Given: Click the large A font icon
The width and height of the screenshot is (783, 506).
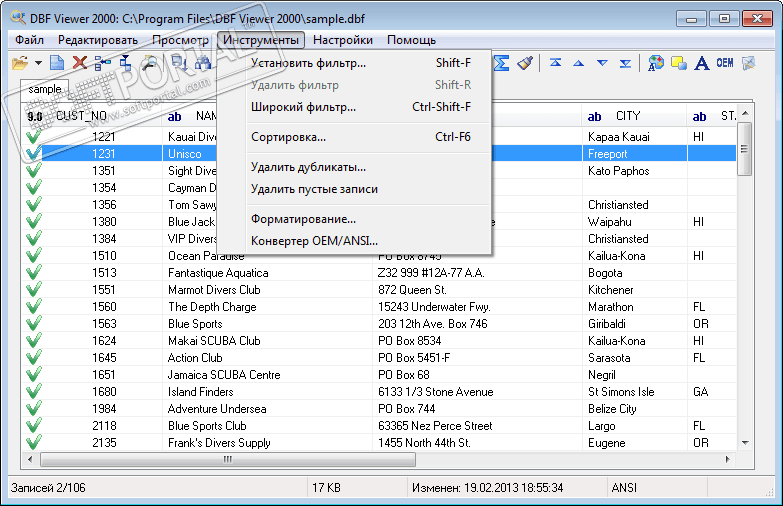Looking at the screenshot, I should pyautogui.click(x=702, y=63).
